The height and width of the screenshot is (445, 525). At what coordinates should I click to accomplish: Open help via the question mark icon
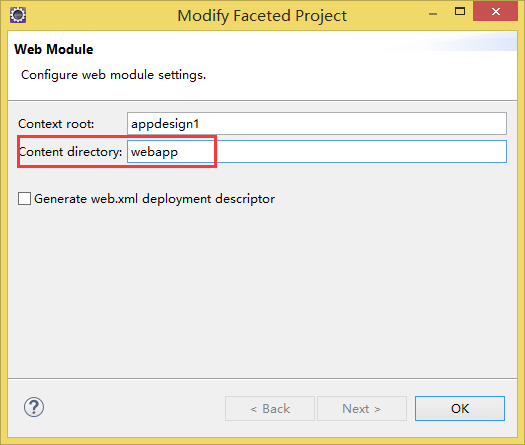click(x=34, y=407)
